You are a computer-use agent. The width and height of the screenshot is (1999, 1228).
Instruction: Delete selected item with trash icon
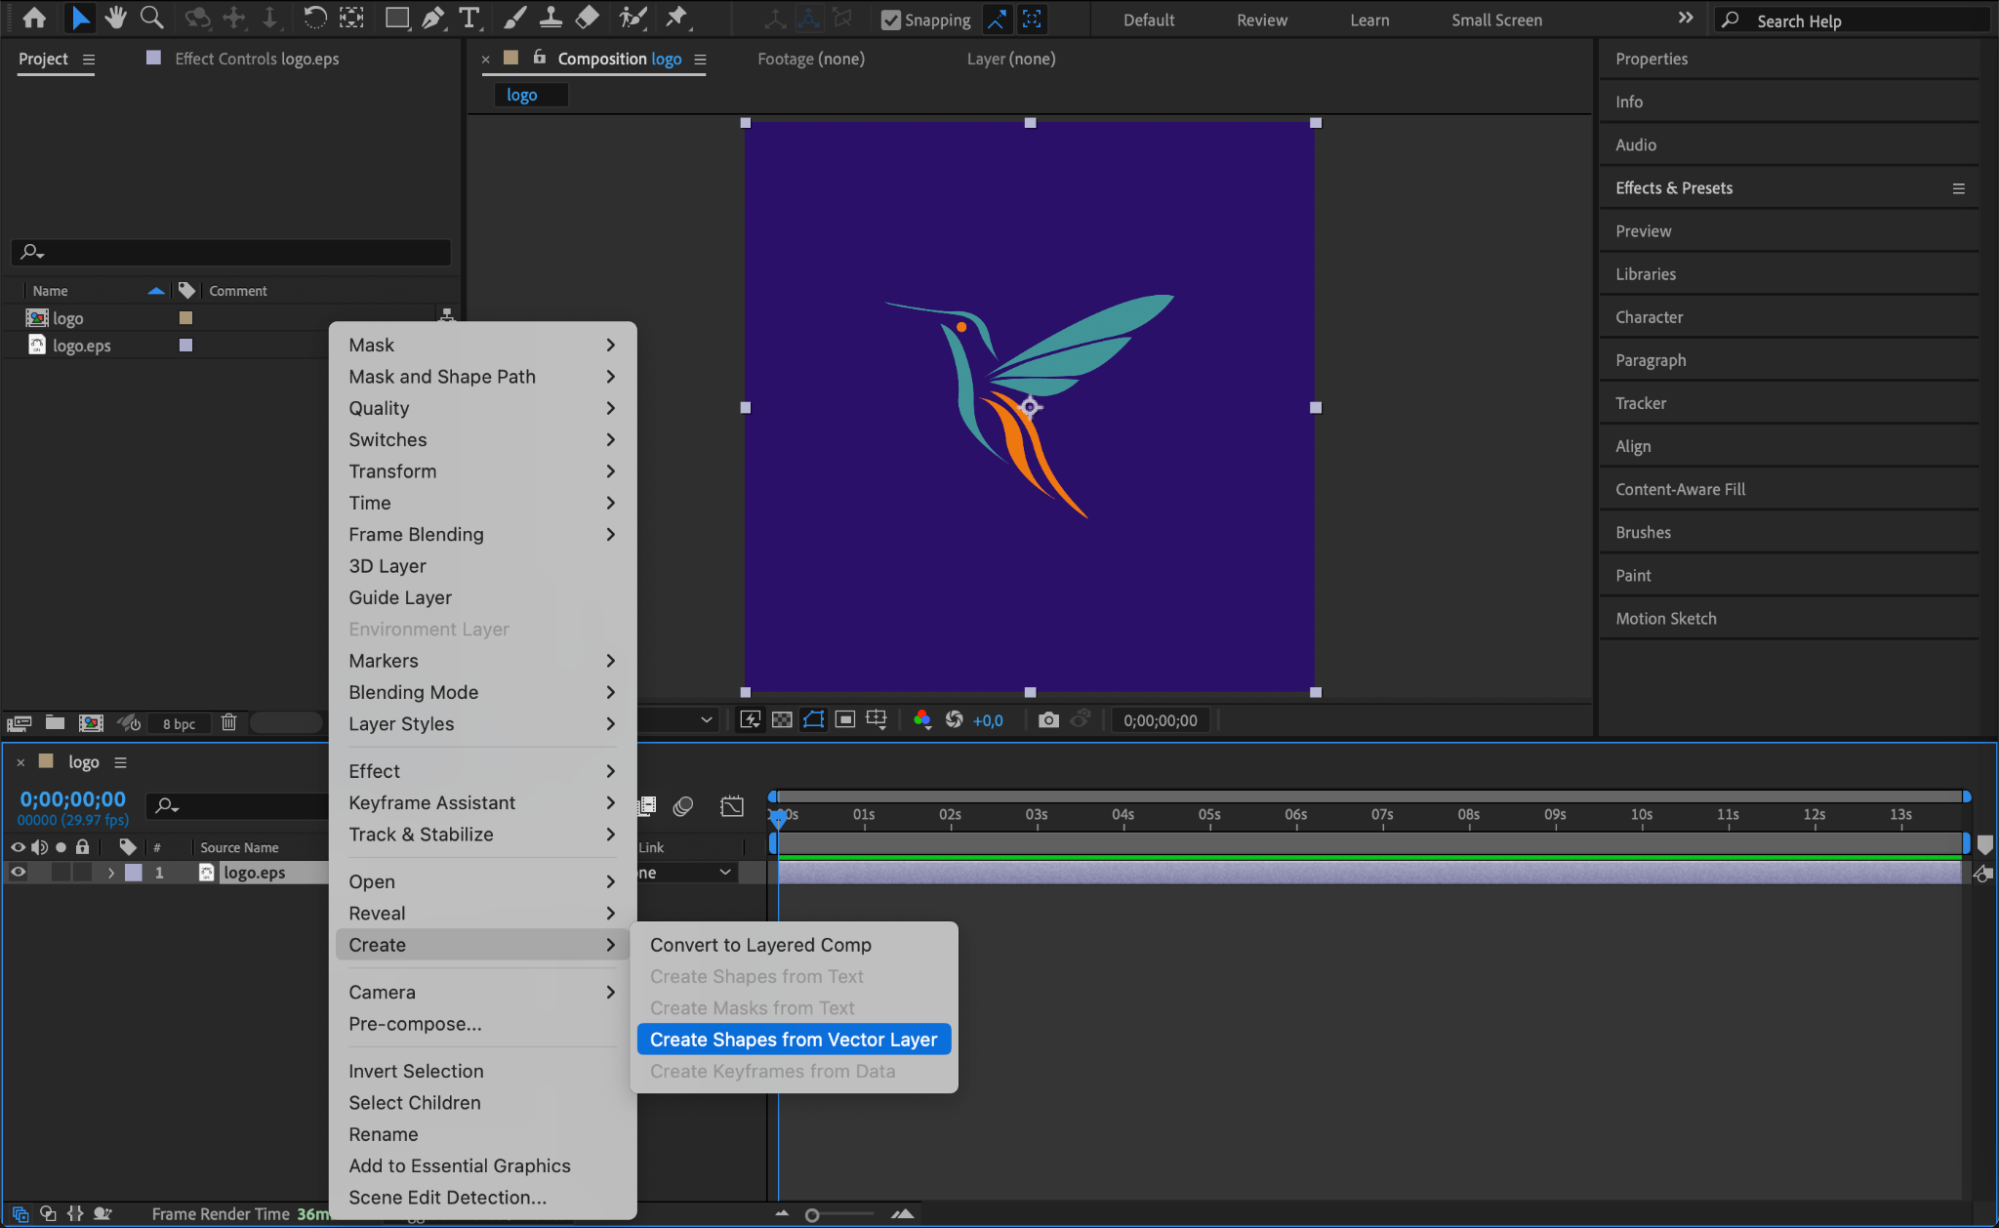pyautogui.click(x=228, y=722)
